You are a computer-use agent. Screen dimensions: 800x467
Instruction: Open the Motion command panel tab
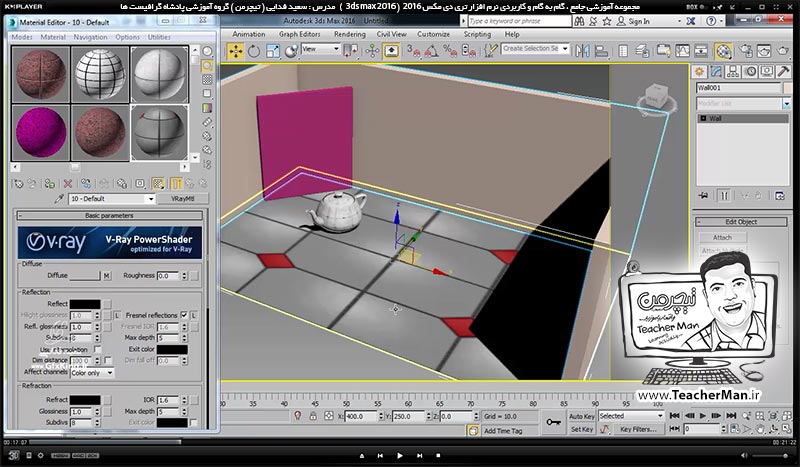pyautogui.click(x=750, y=72)
